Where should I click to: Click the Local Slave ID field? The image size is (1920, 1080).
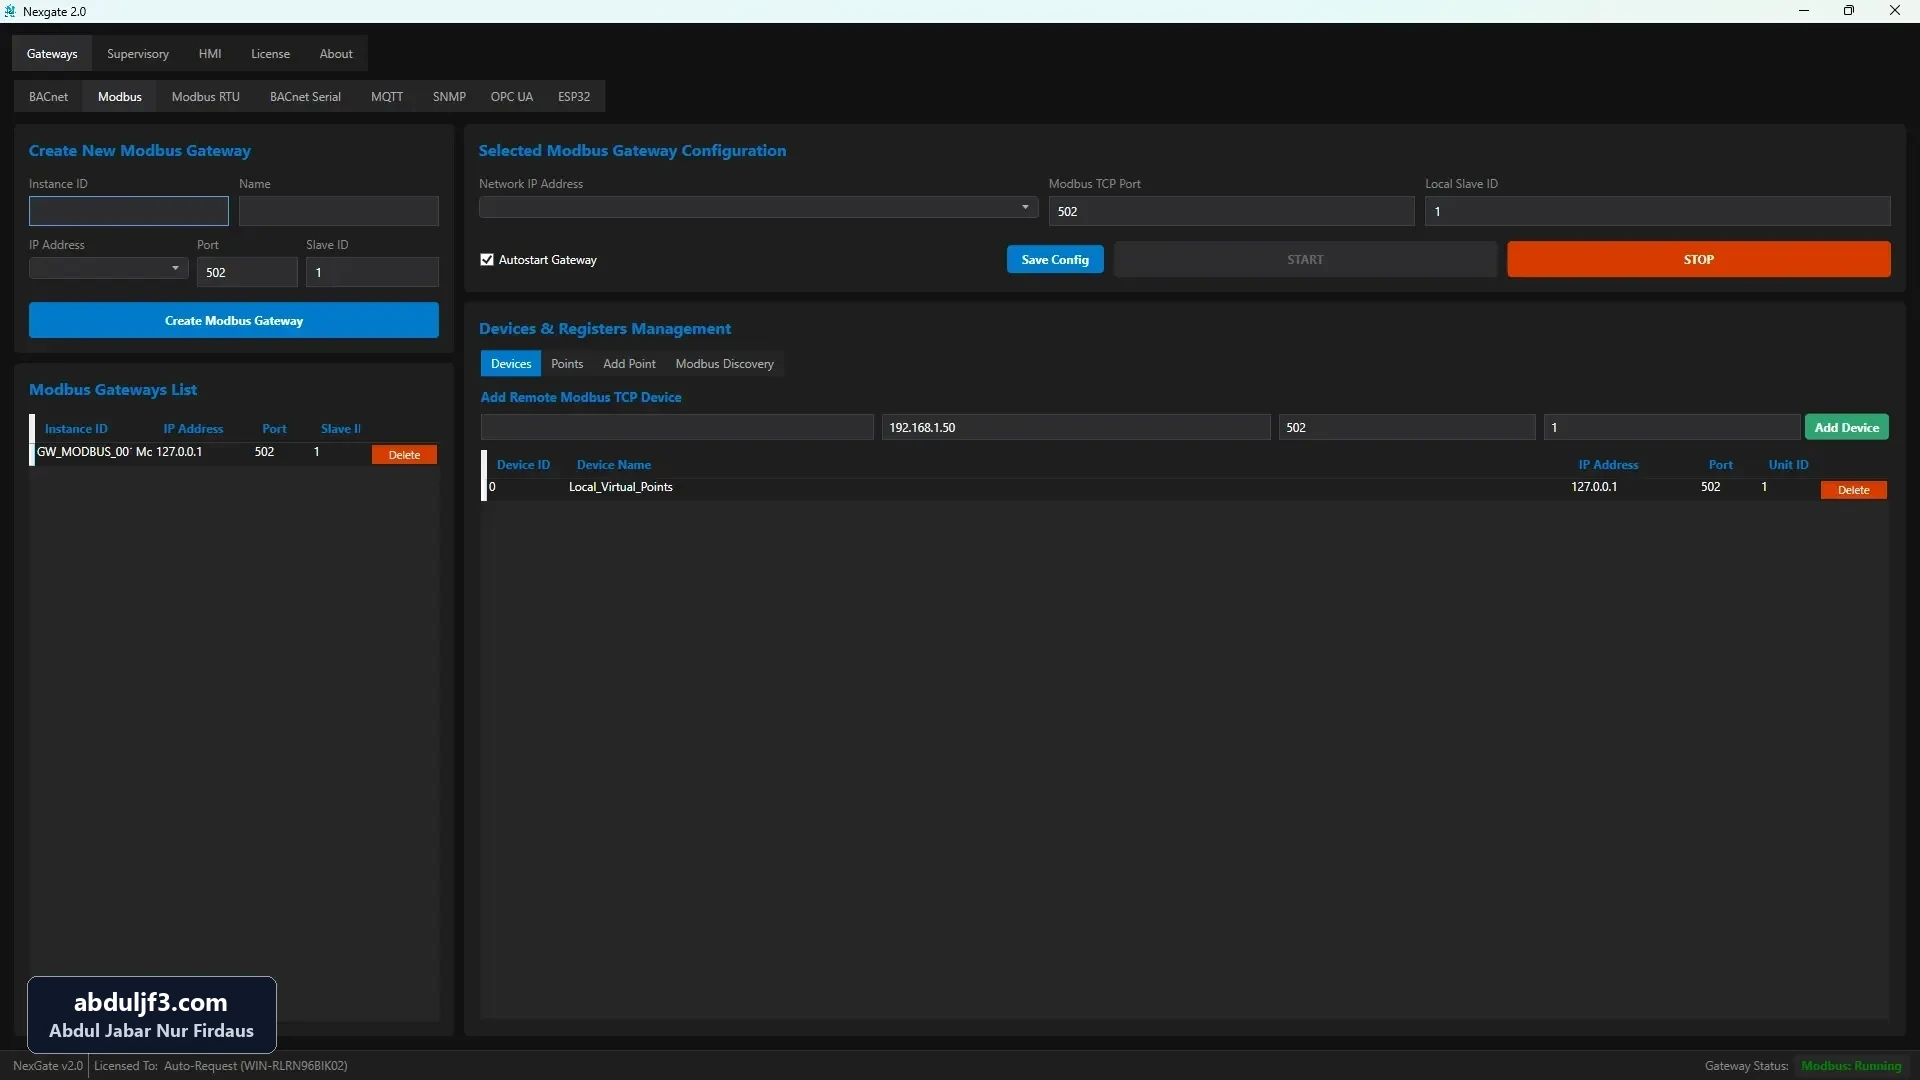click(1657, 211)
